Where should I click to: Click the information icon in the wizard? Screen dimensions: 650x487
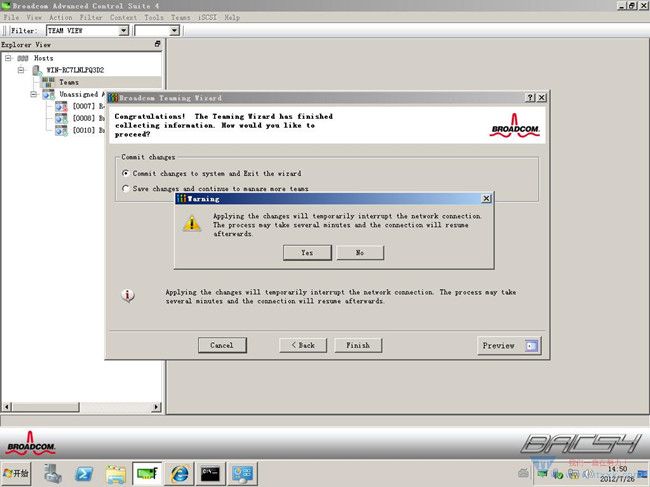pyautogui.click(x=128, y=295)
